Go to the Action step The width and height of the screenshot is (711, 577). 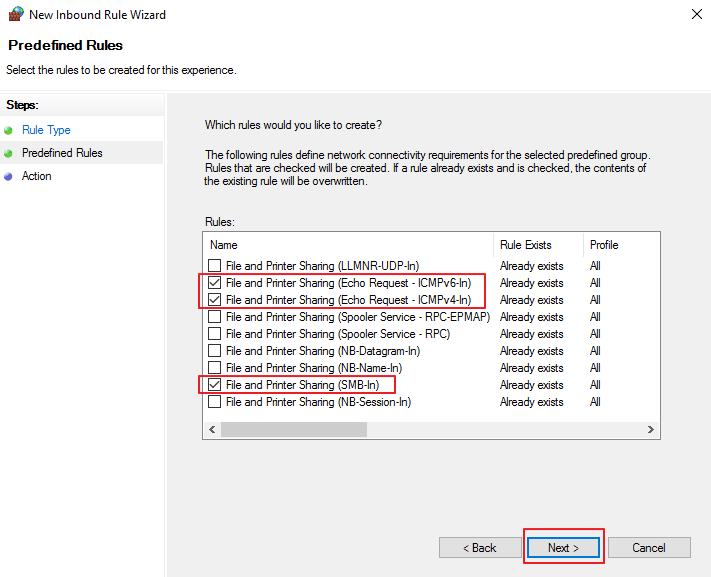[x=37, y=176]
